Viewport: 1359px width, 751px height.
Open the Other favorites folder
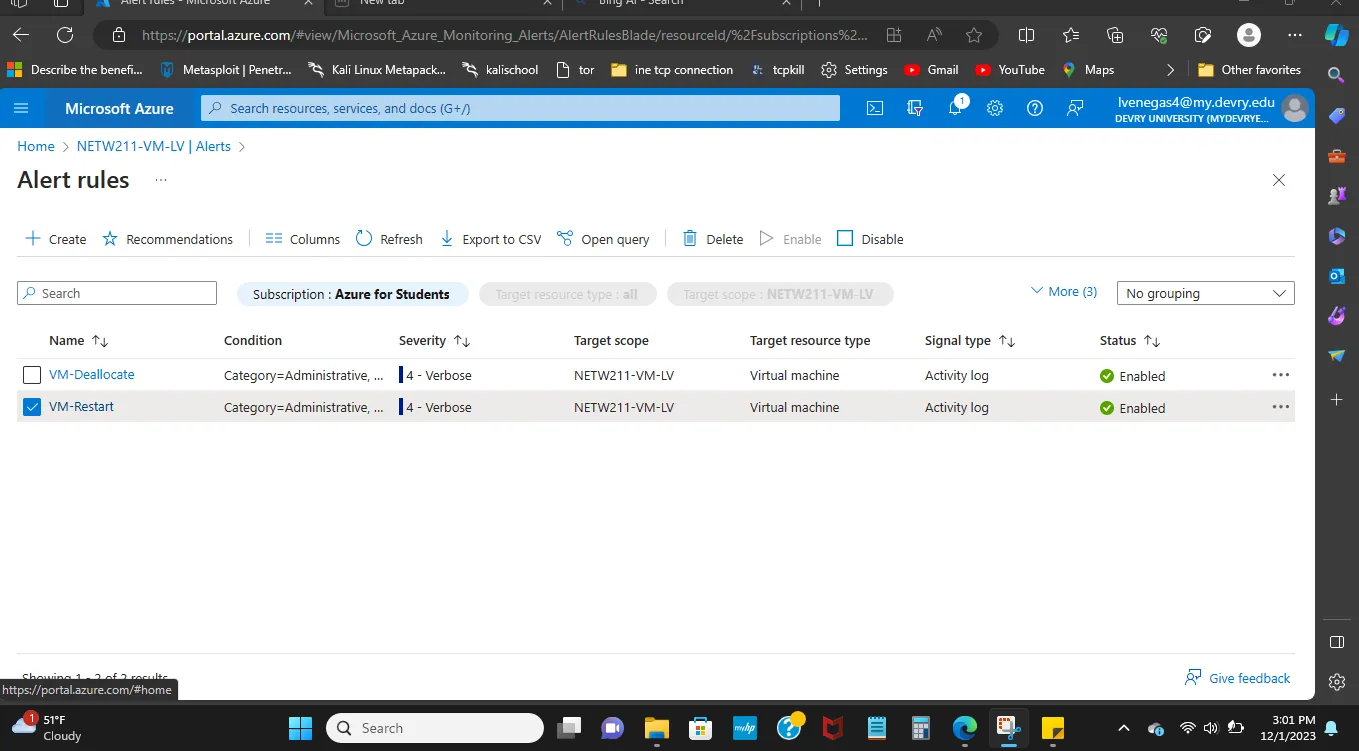click(x=1249, y=70)
